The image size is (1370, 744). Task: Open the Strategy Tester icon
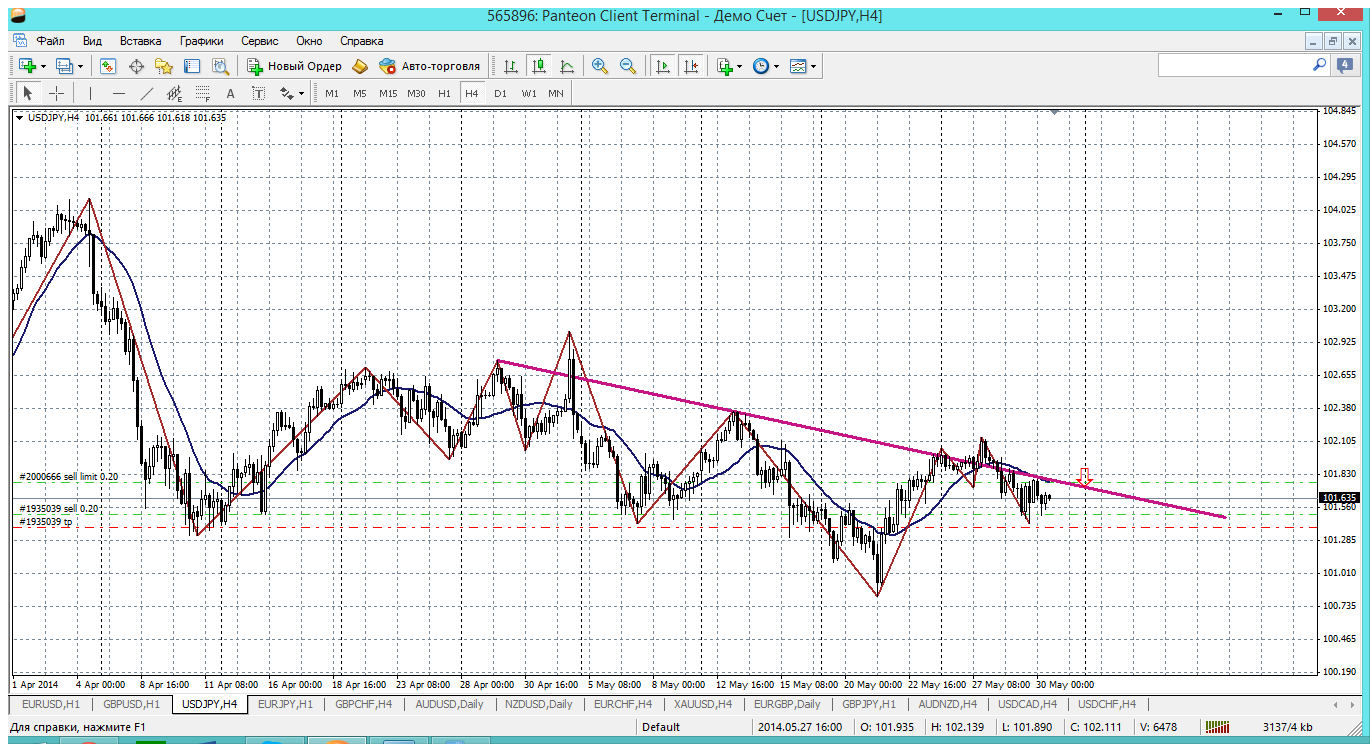tap(220, 66)
